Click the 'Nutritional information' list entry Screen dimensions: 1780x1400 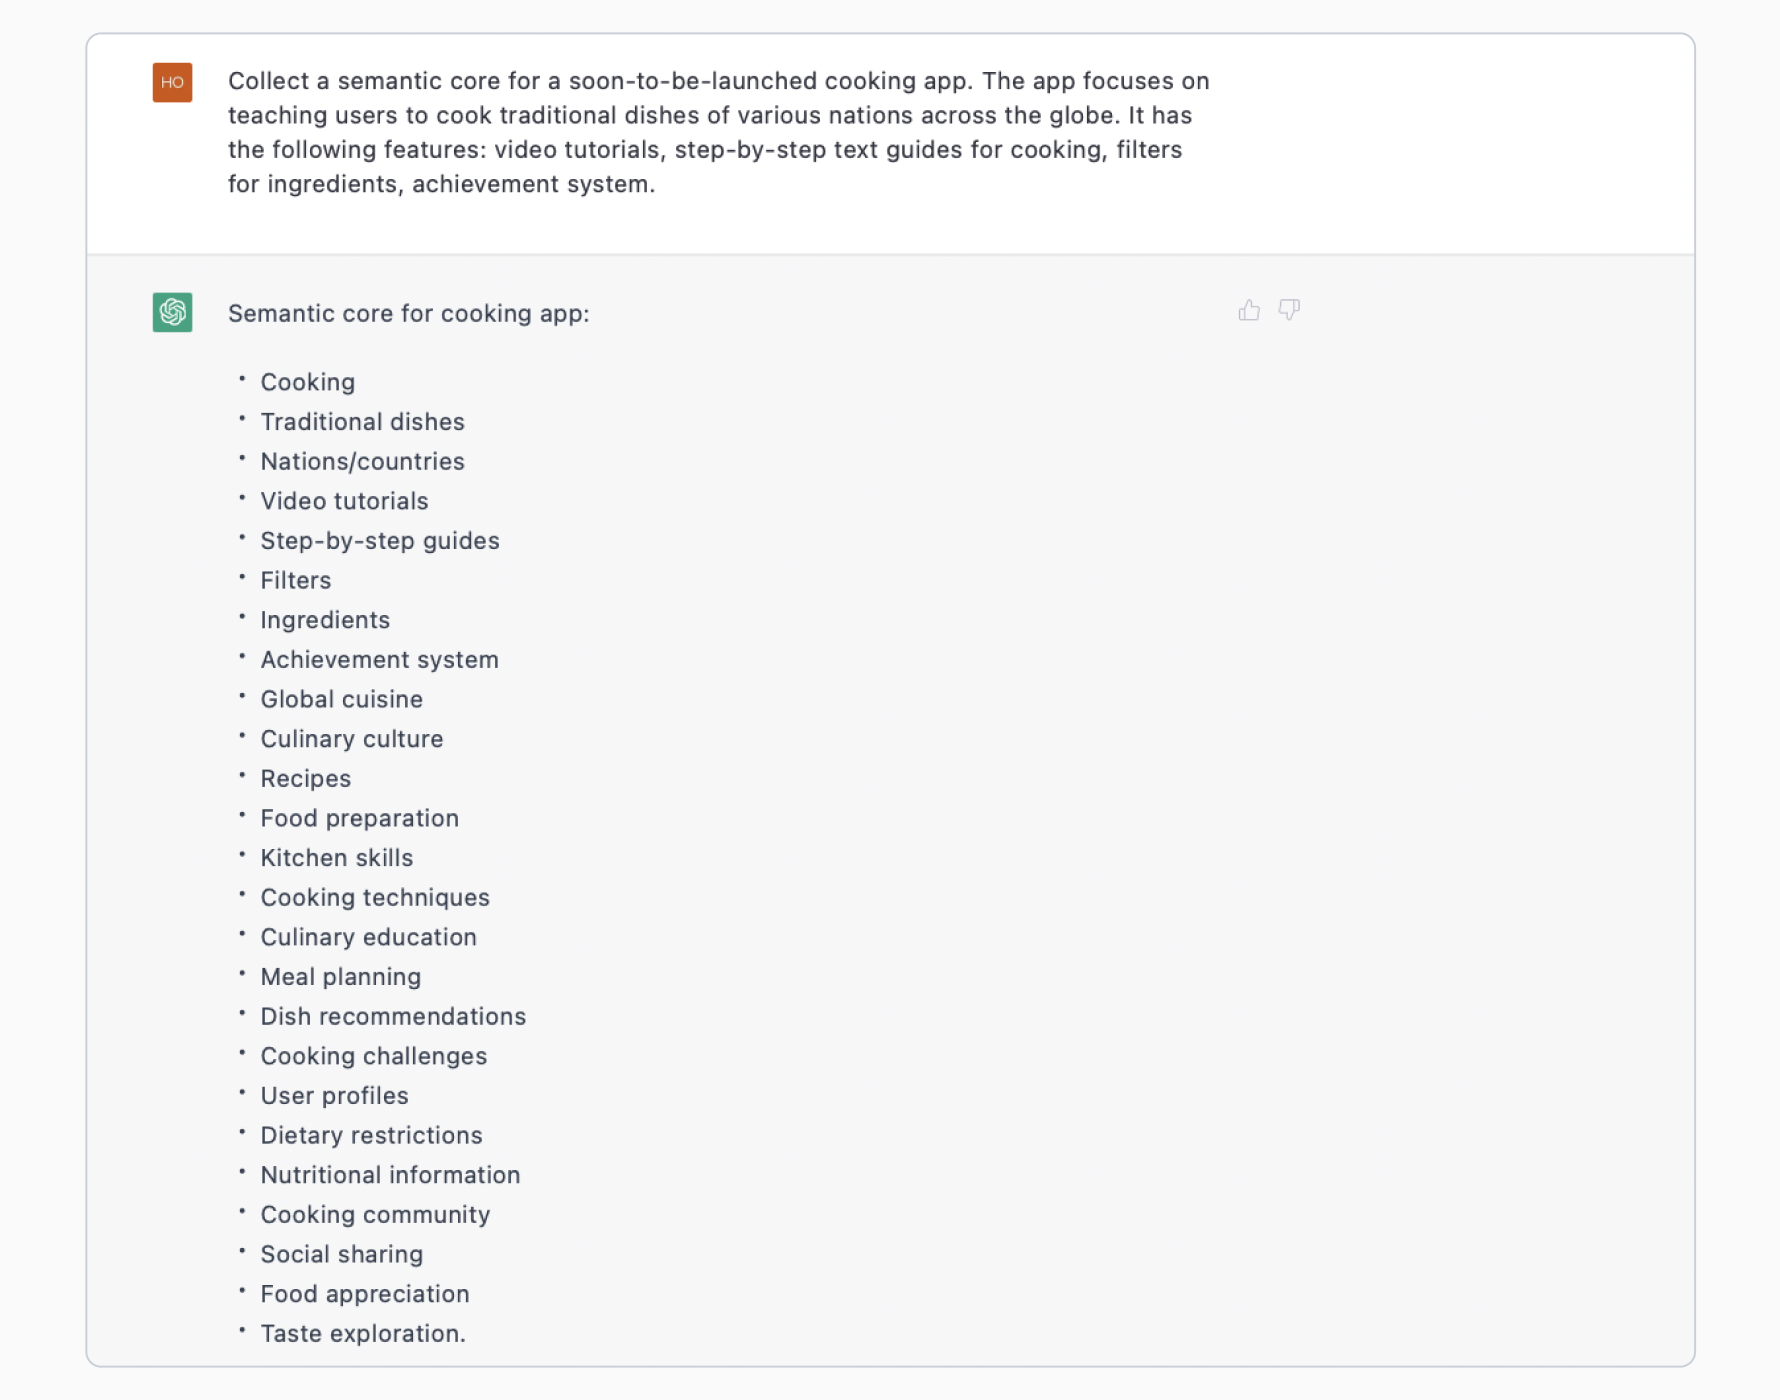(390, 1175)
